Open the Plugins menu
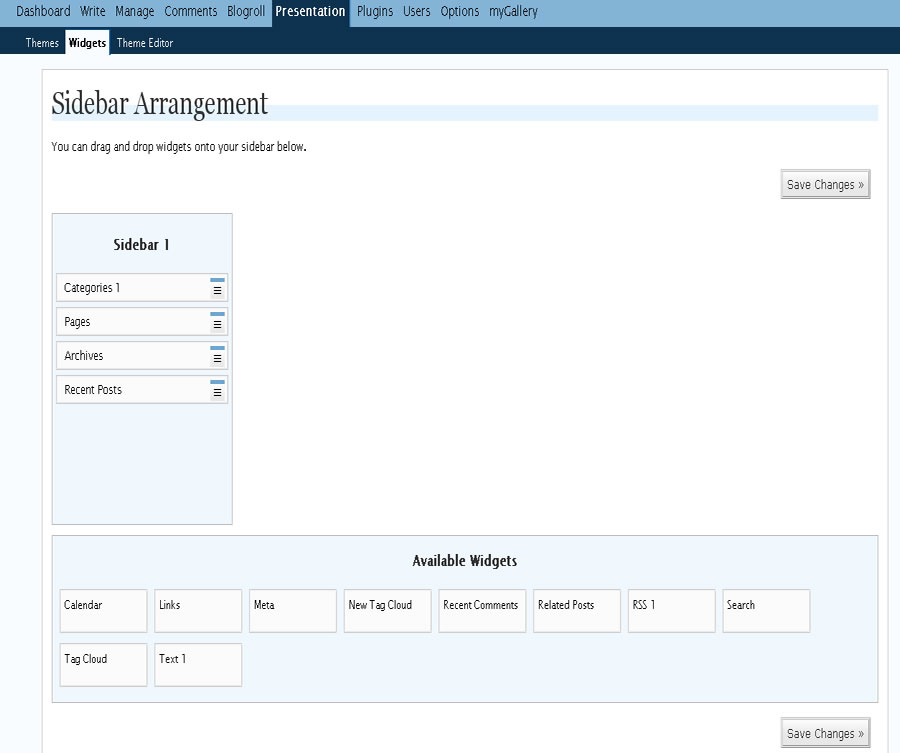This screenshot has height=753, width=900. 375,11
